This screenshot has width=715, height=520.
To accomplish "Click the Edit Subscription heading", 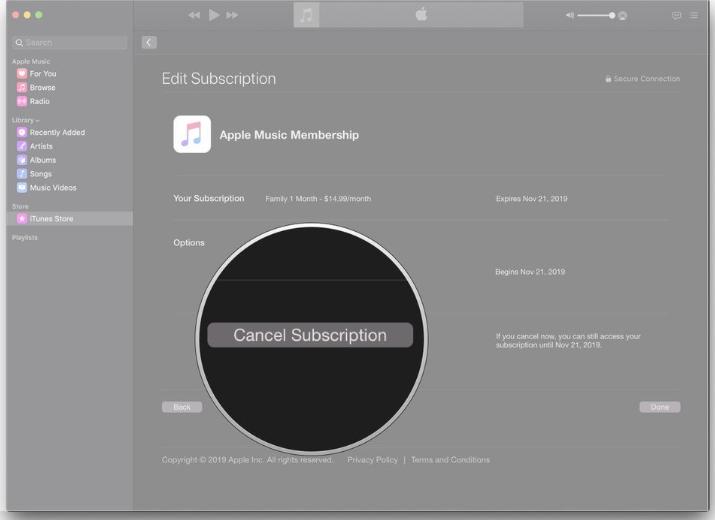I will click(x=219, y=78).
